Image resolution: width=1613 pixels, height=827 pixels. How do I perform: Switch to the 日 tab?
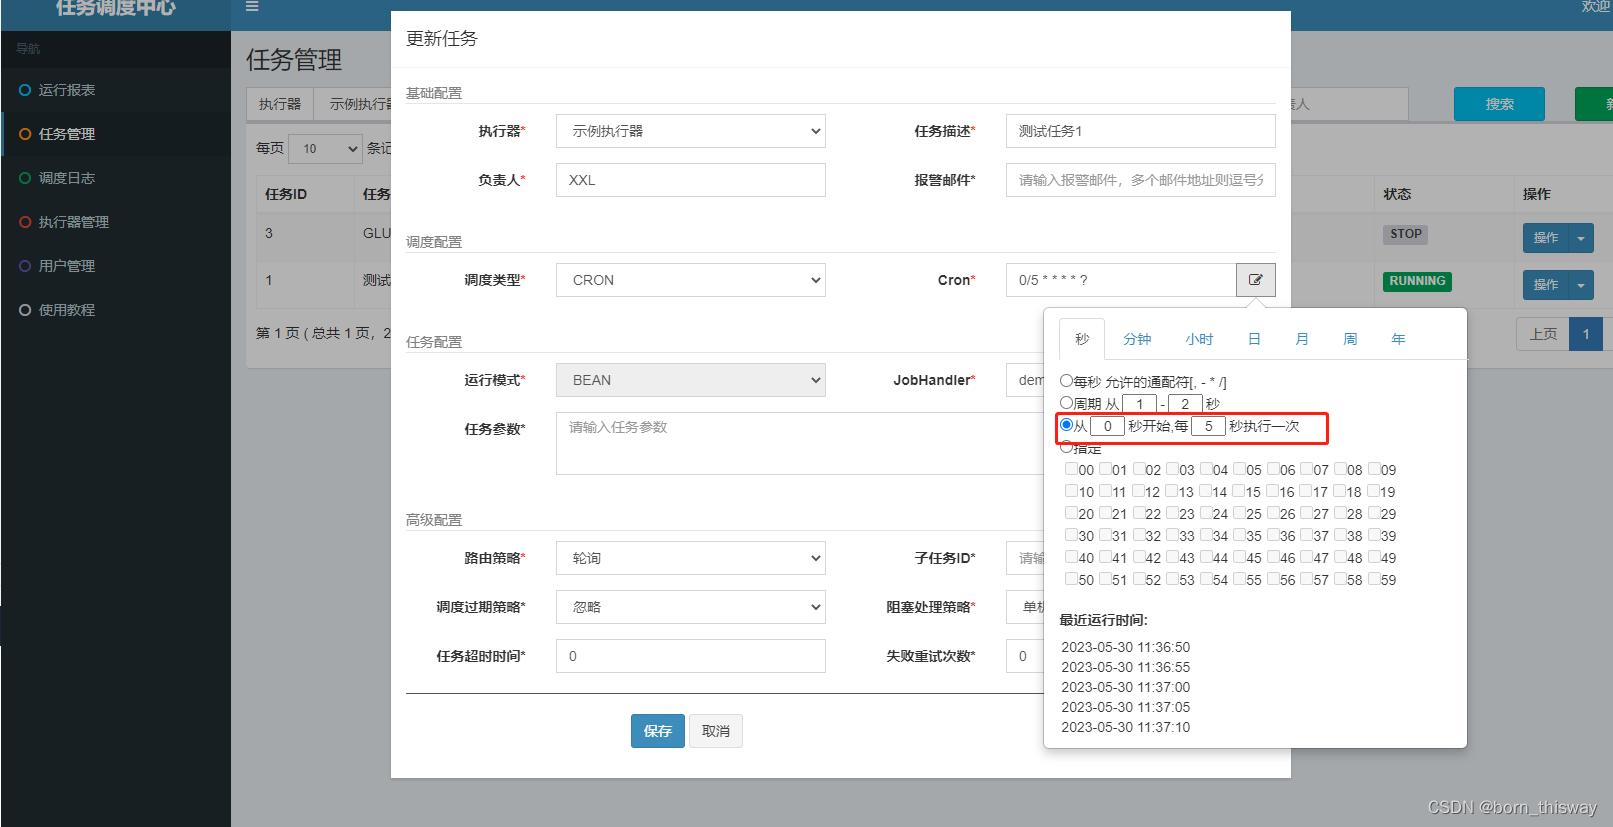(x=1254, y=339)
